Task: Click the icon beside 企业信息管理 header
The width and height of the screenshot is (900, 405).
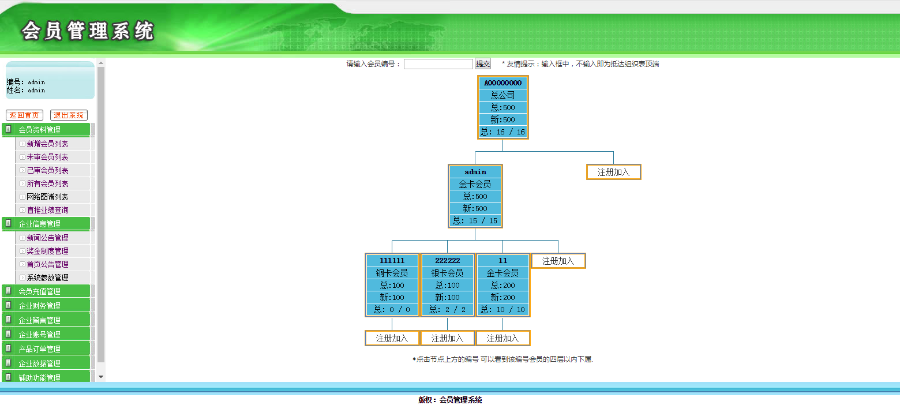Action: click(x=8, y=223)
